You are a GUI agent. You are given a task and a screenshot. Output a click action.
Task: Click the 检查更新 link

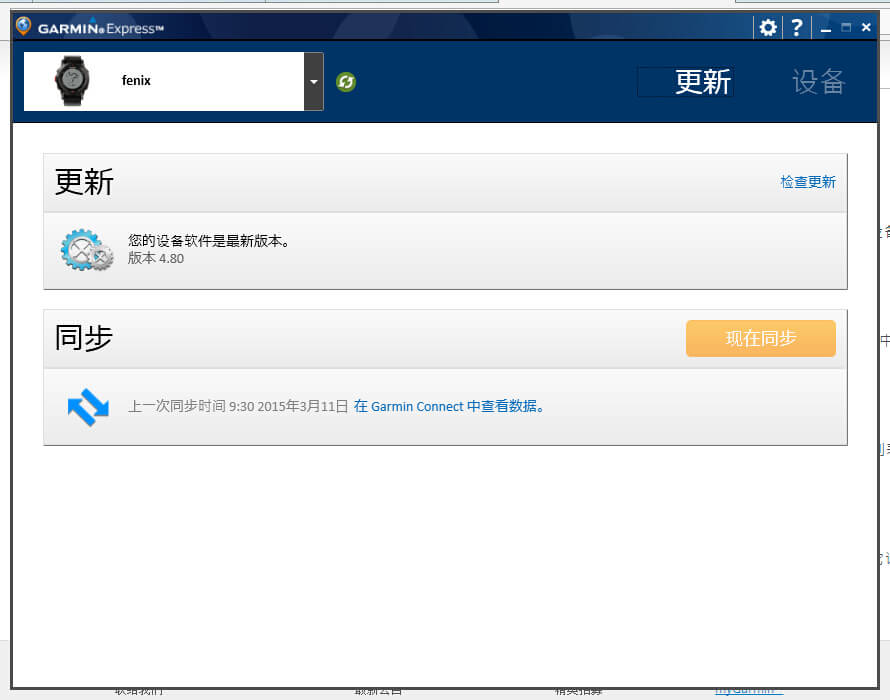click(808, 182)
